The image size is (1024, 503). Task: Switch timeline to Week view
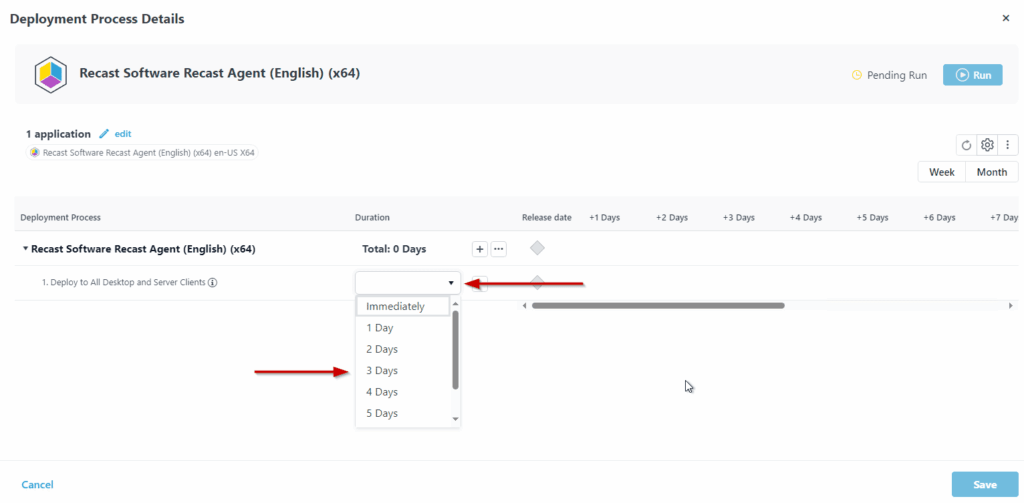coord(941,172)
